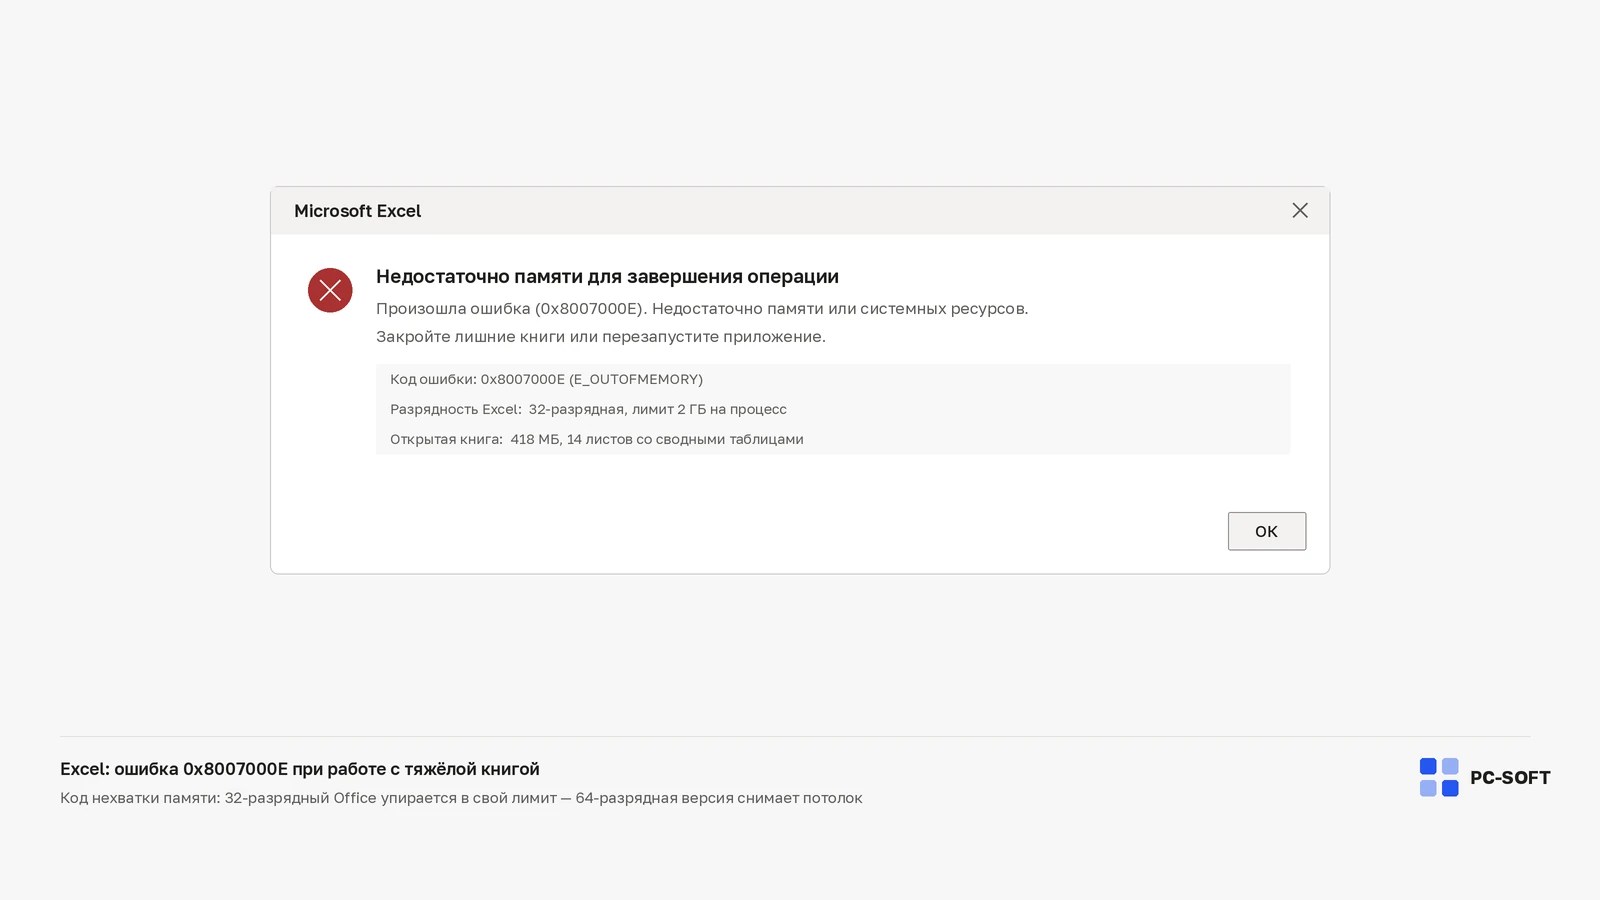
Task: Click the PC-SOFT brand name text
Action: [x=1510, y=778]
